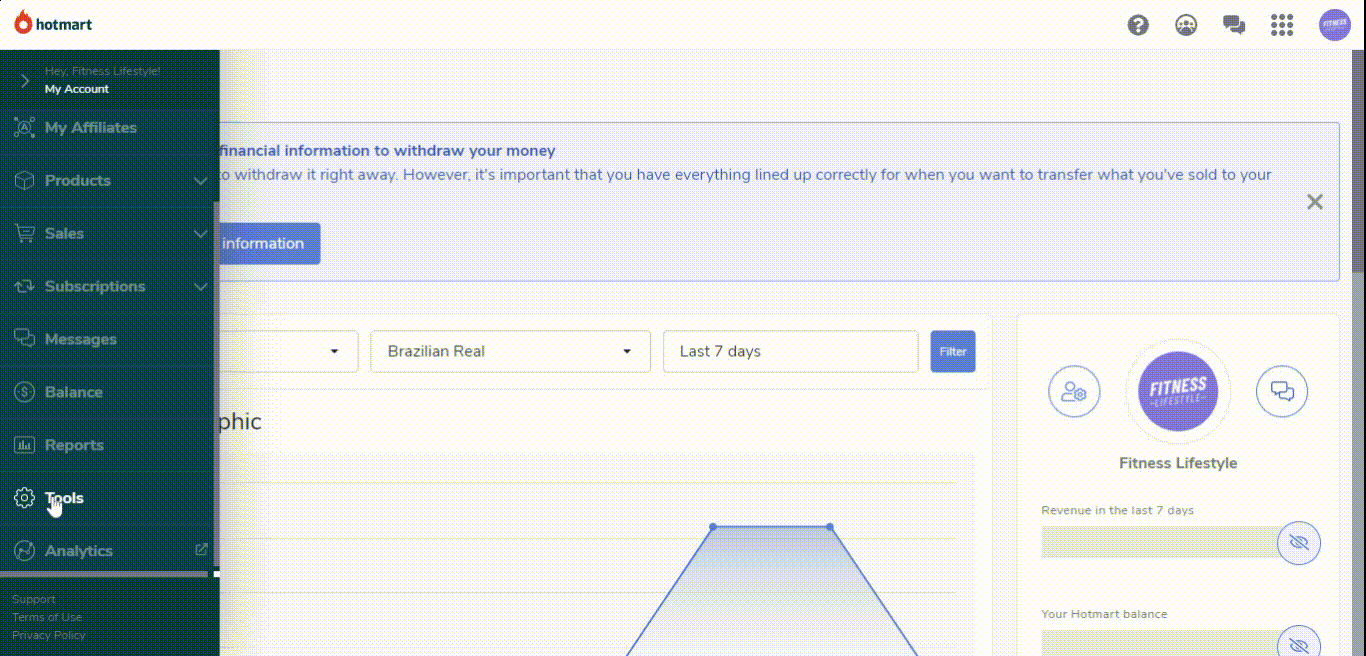Viewport: 1366px width, 656px height.
Task: Open the help question mark icon
Action: click(x=1138, y=25)
